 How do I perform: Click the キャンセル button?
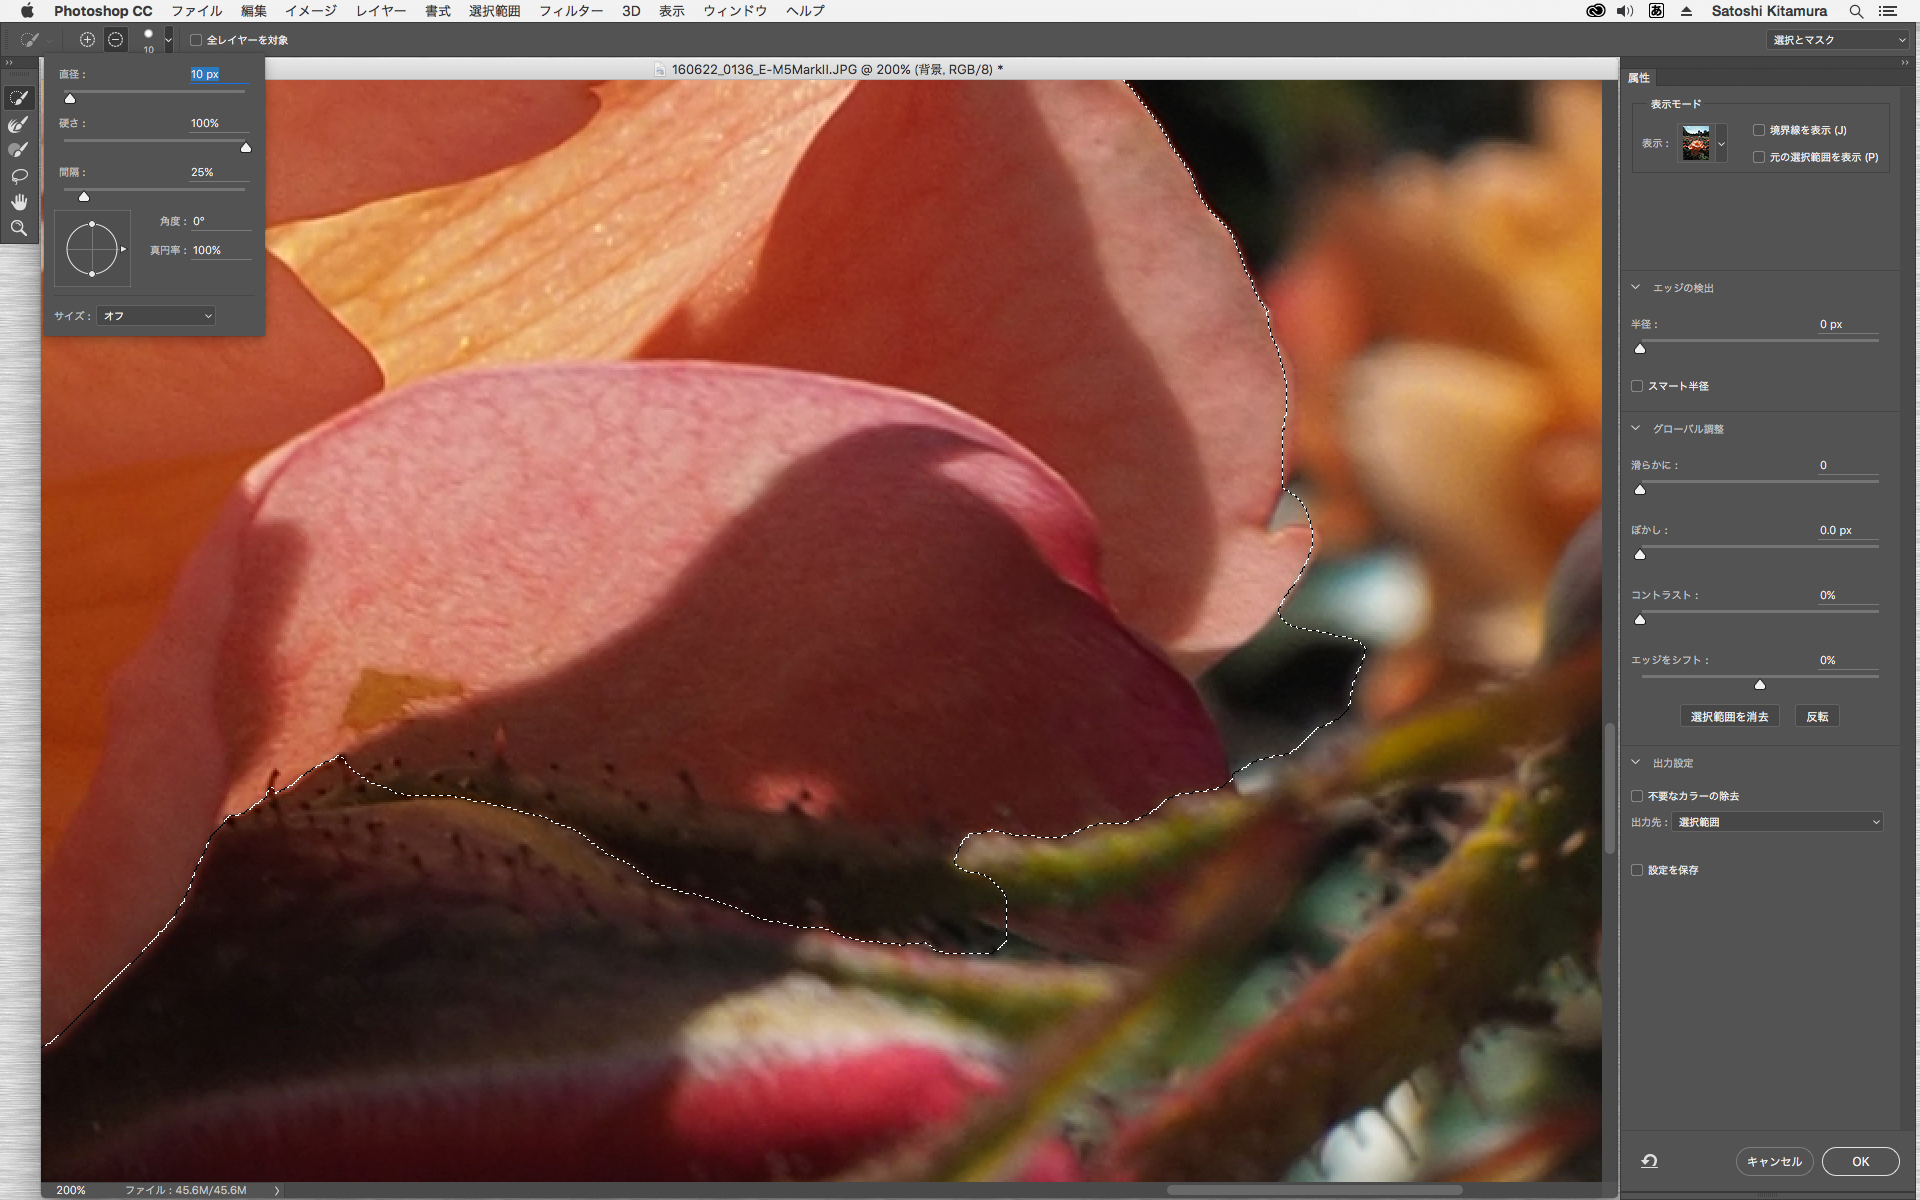(x=1774, y=1161)
